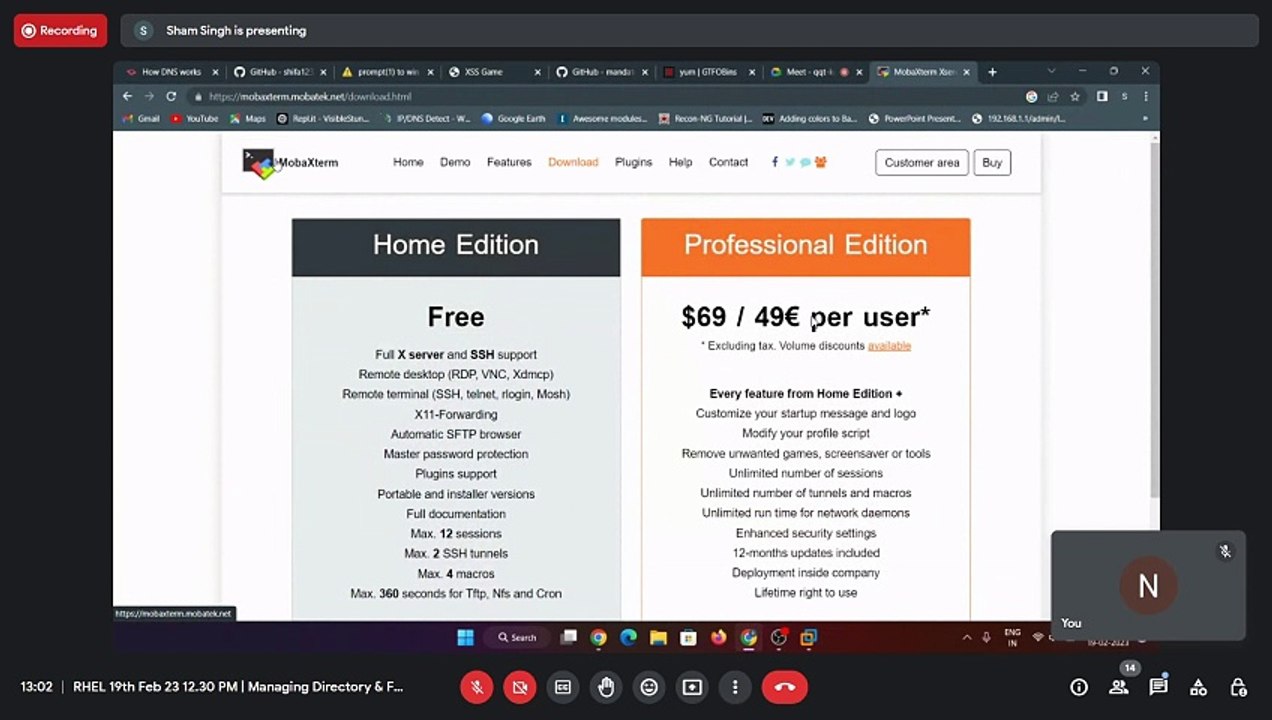Open a new browser tab
Screen dimensions: 1272x720
tap(992, 72)
